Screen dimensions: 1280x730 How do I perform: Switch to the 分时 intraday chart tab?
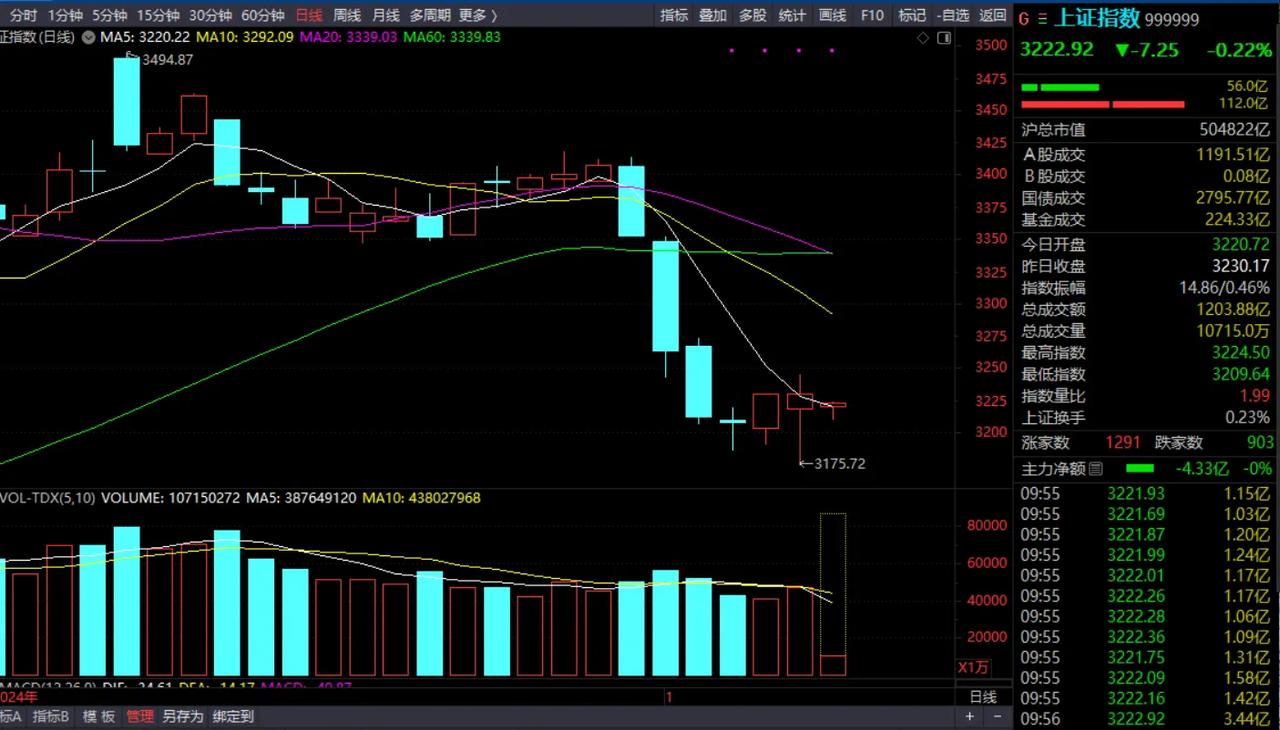23,15
